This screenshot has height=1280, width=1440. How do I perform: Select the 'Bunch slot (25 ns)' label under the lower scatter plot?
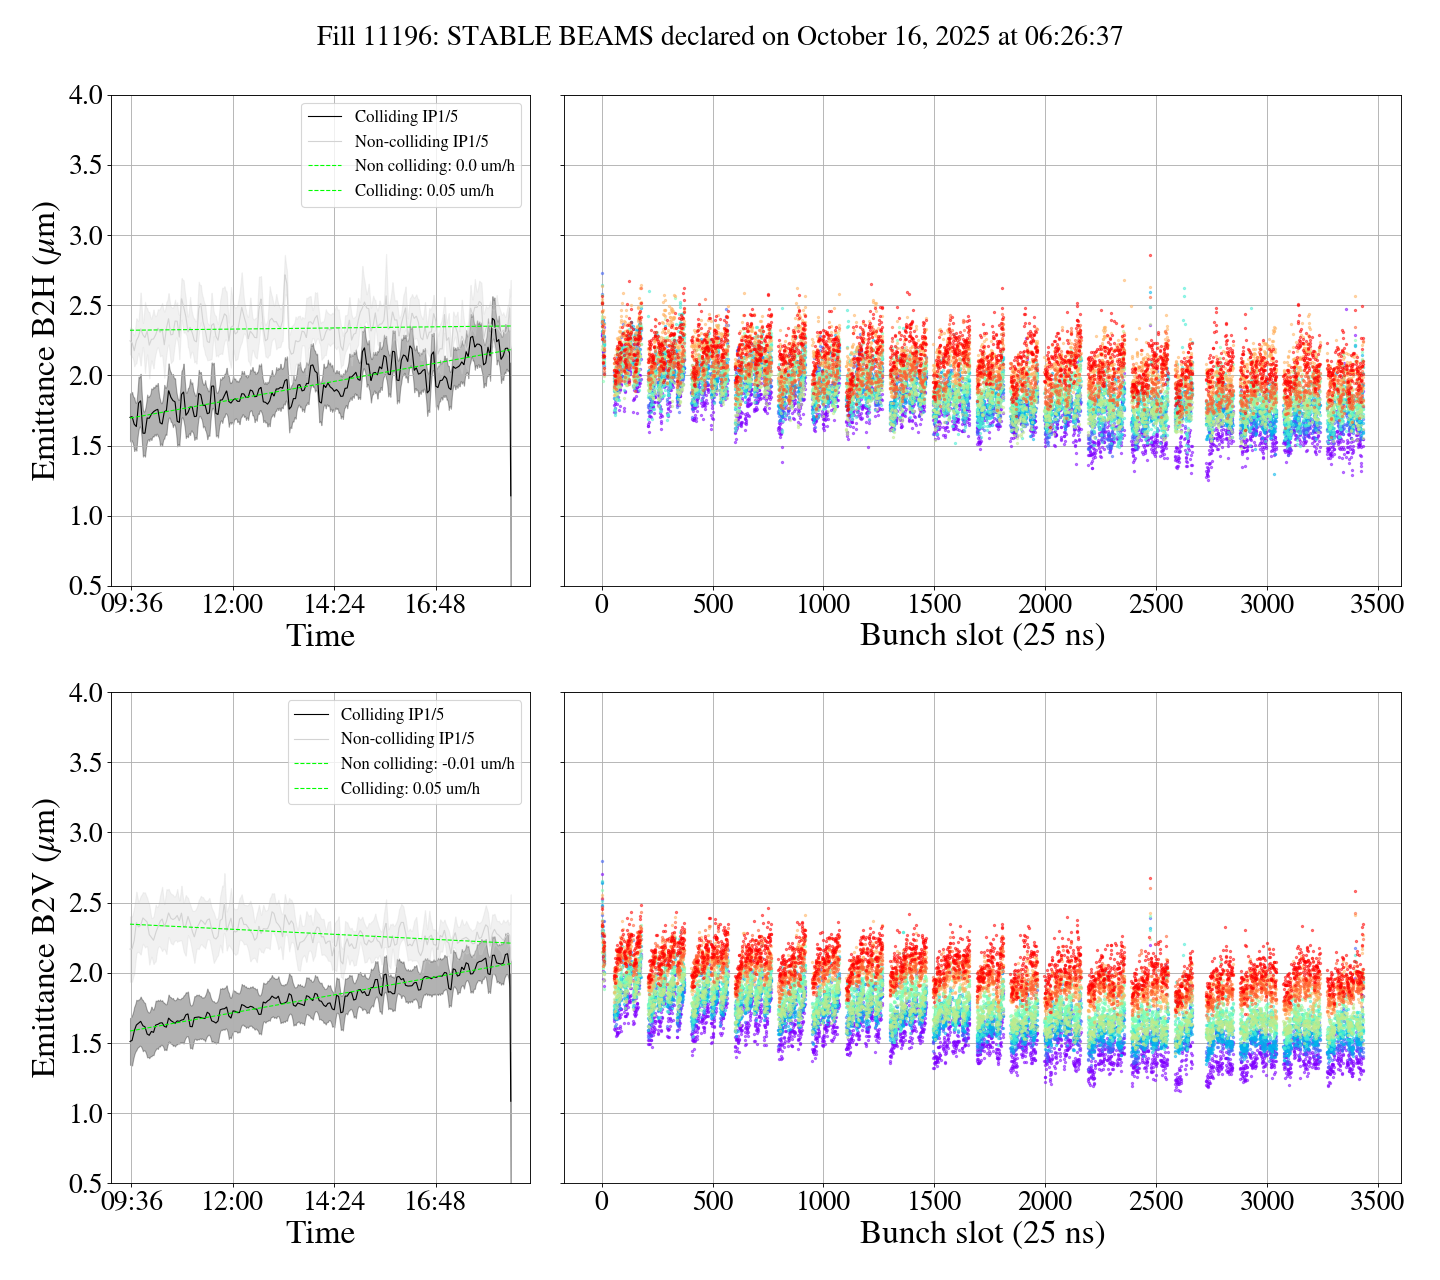(982, 1233)
